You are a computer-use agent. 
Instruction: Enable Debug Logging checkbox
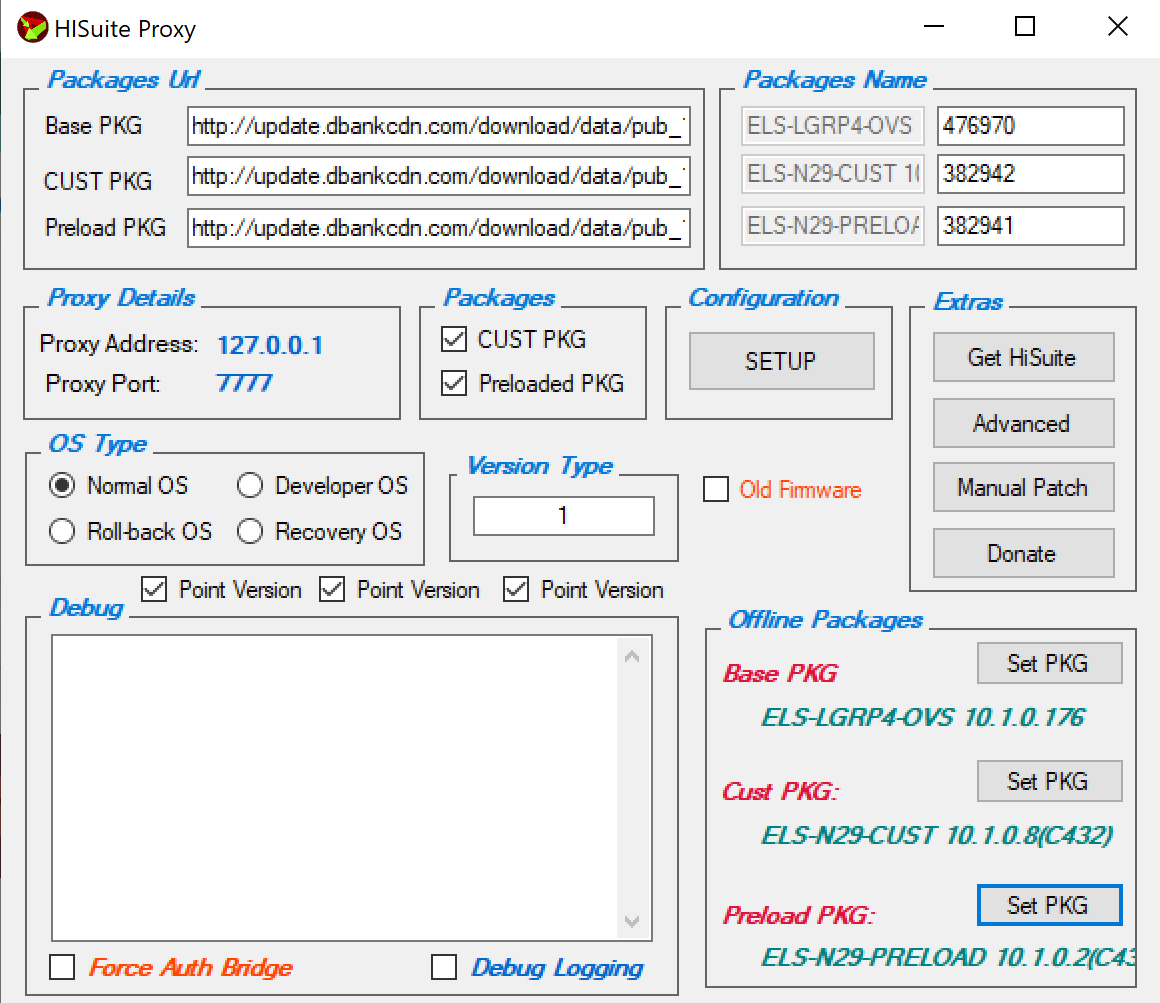[444, 967]
